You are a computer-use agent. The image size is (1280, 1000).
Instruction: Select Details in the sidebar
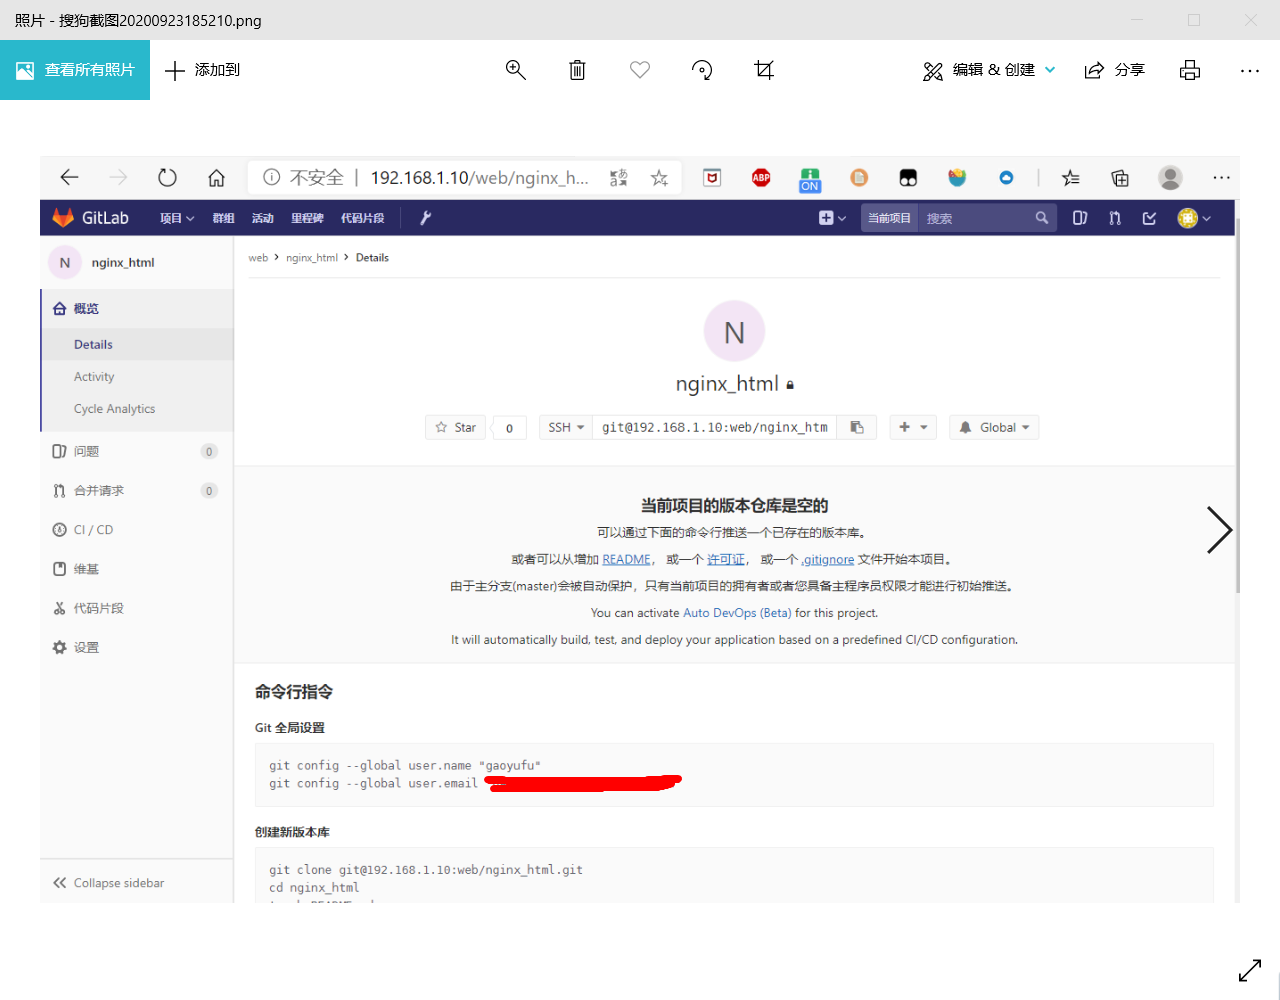click(x=137, y=344)
